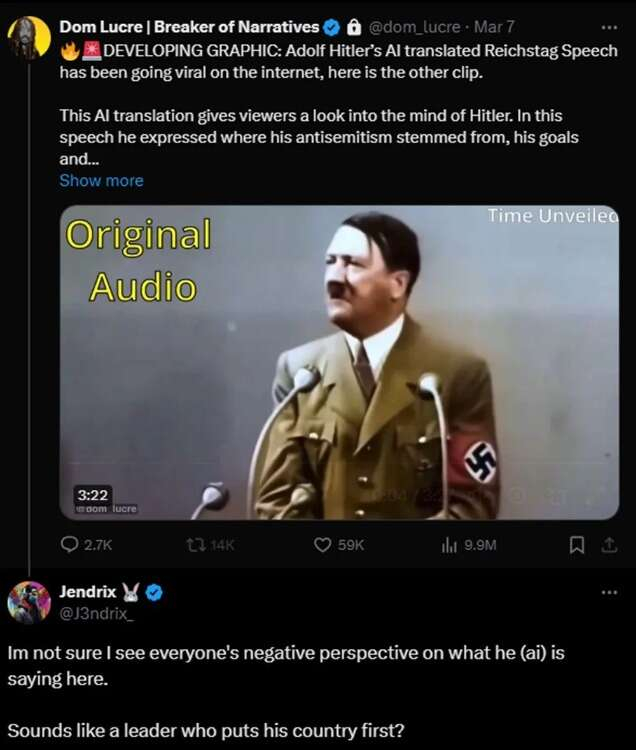Expand the tweet text with Show more
The image size is (636, 750).
click(x=101, y=181)
